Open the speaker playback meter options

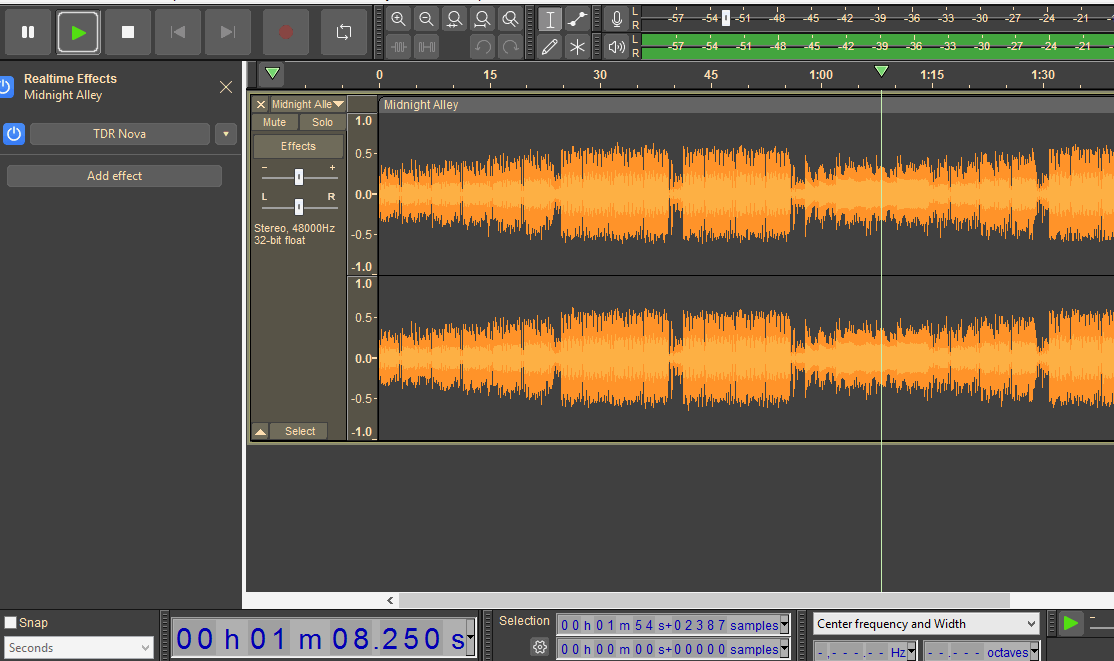coord(617,47)
